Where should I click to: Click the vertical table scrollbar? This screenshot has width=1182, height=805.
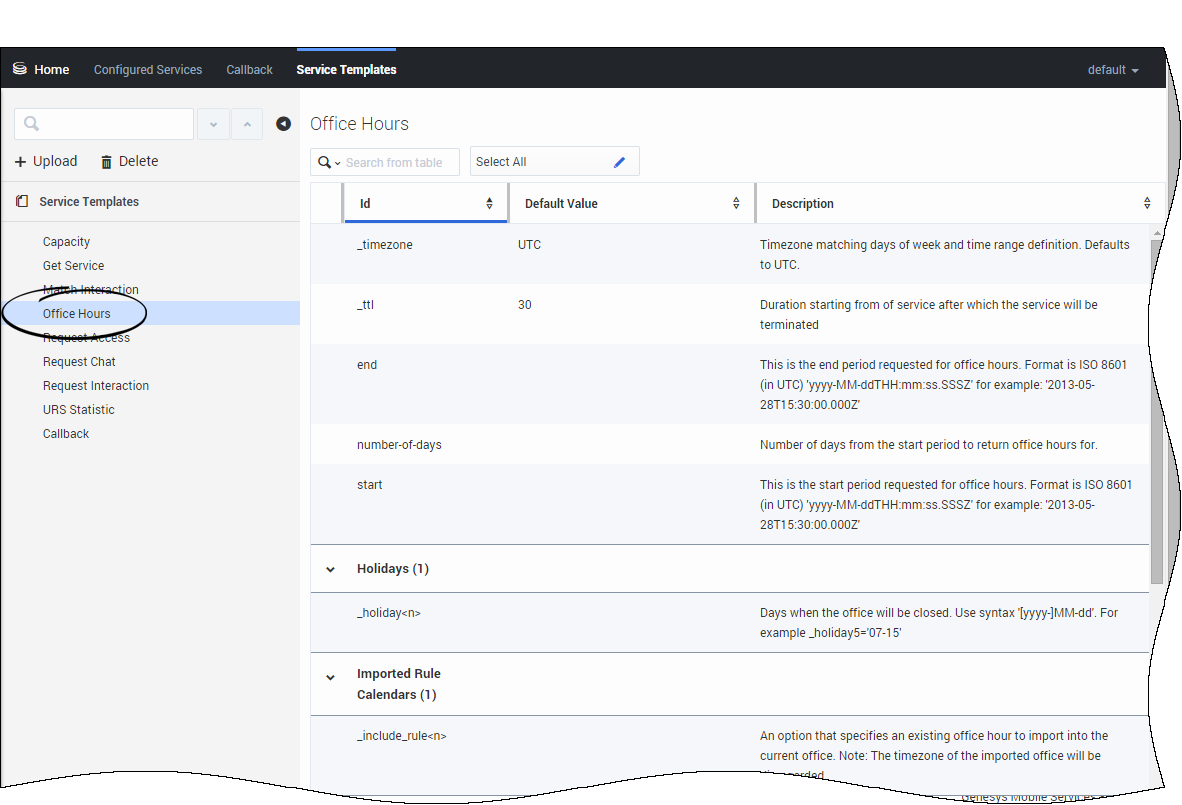click(x=1156, y=410)
